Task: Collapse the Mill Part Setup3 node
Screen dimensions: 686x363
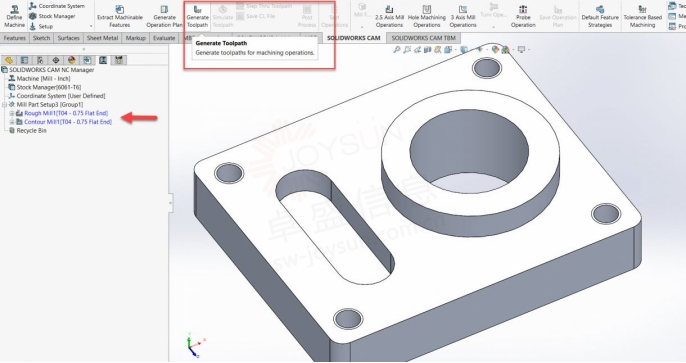Action: pyautogui.click(x=4, y=105)
